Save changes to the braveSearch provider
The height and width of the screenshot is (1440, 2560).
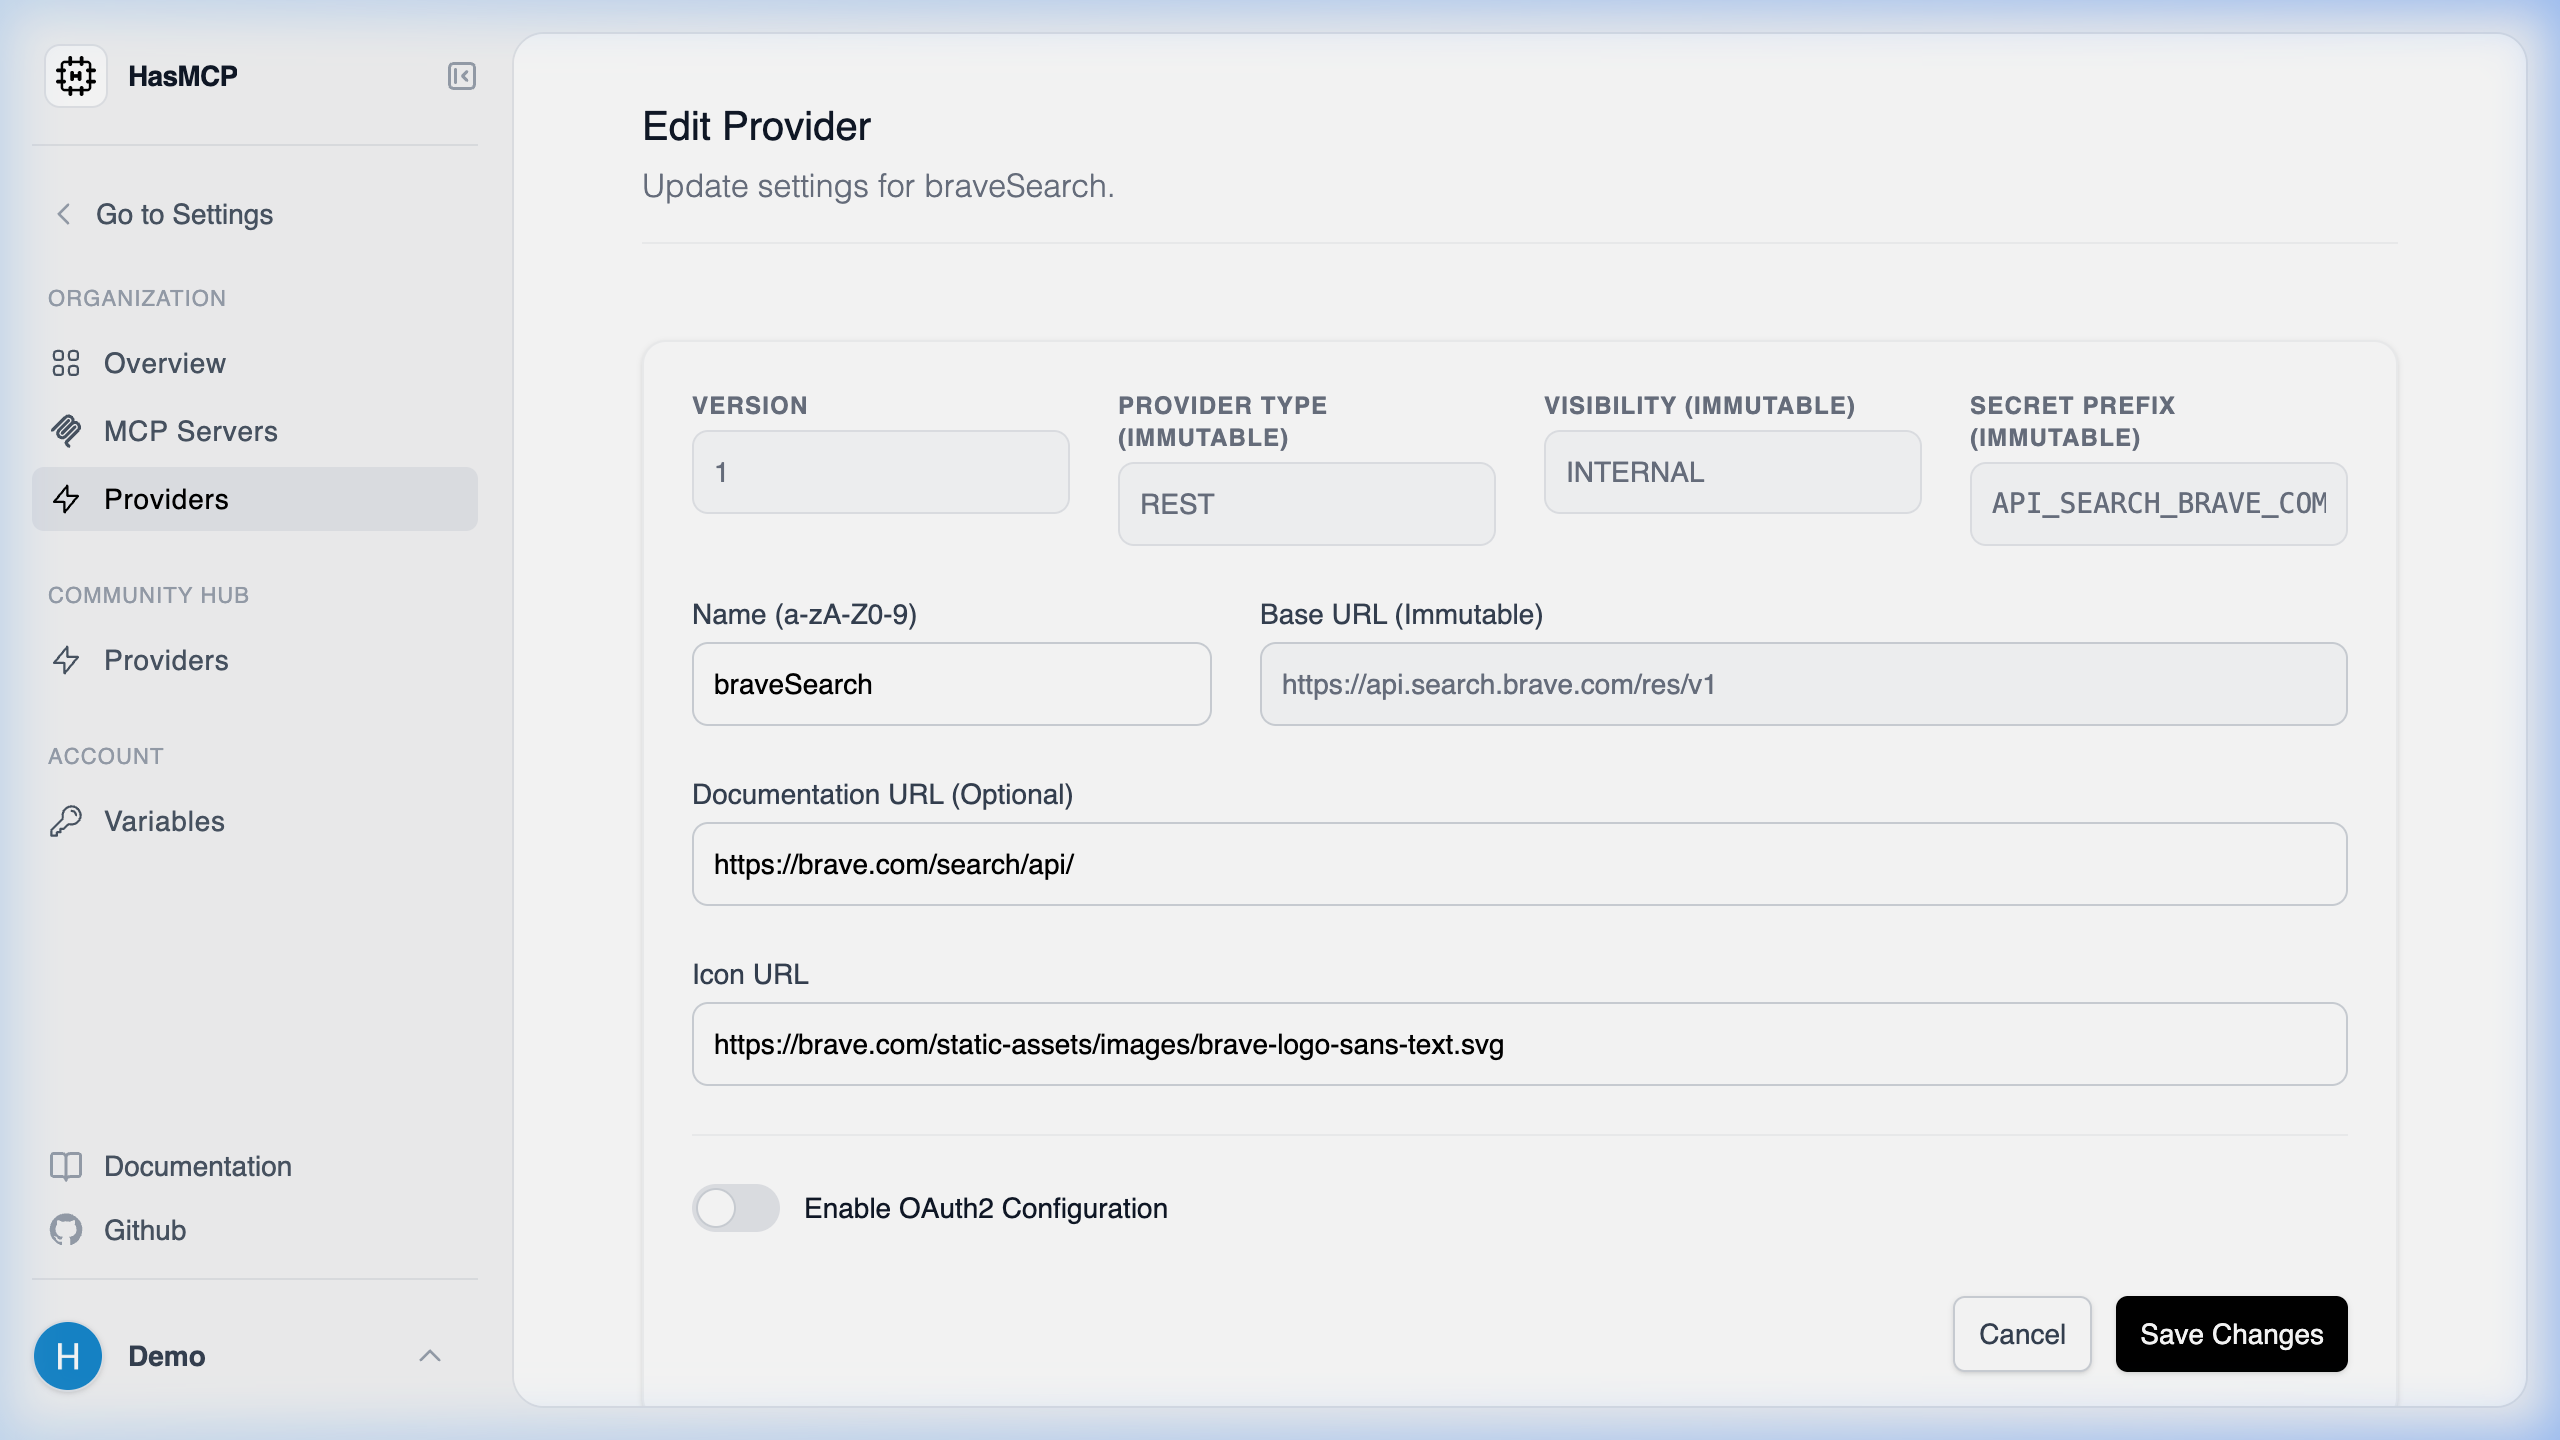click(x=2231, y=1334)
